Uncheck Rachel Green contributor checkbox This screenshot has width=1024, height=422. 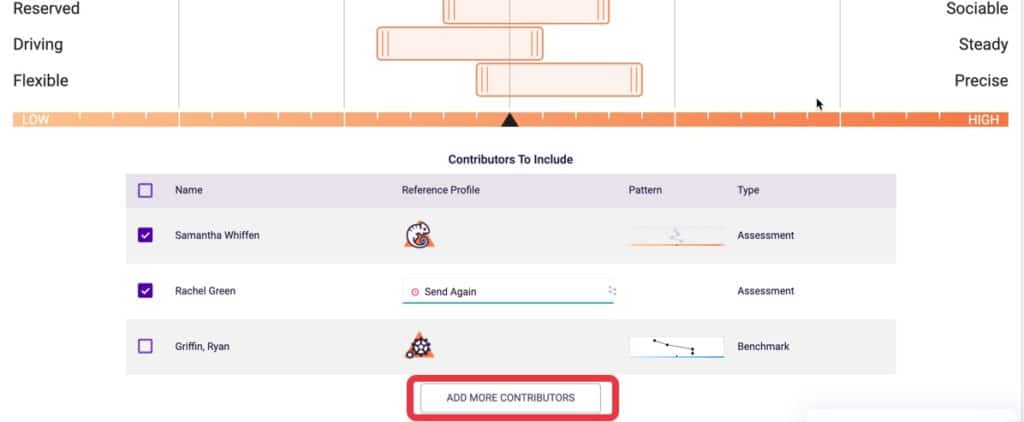[145, 291]
